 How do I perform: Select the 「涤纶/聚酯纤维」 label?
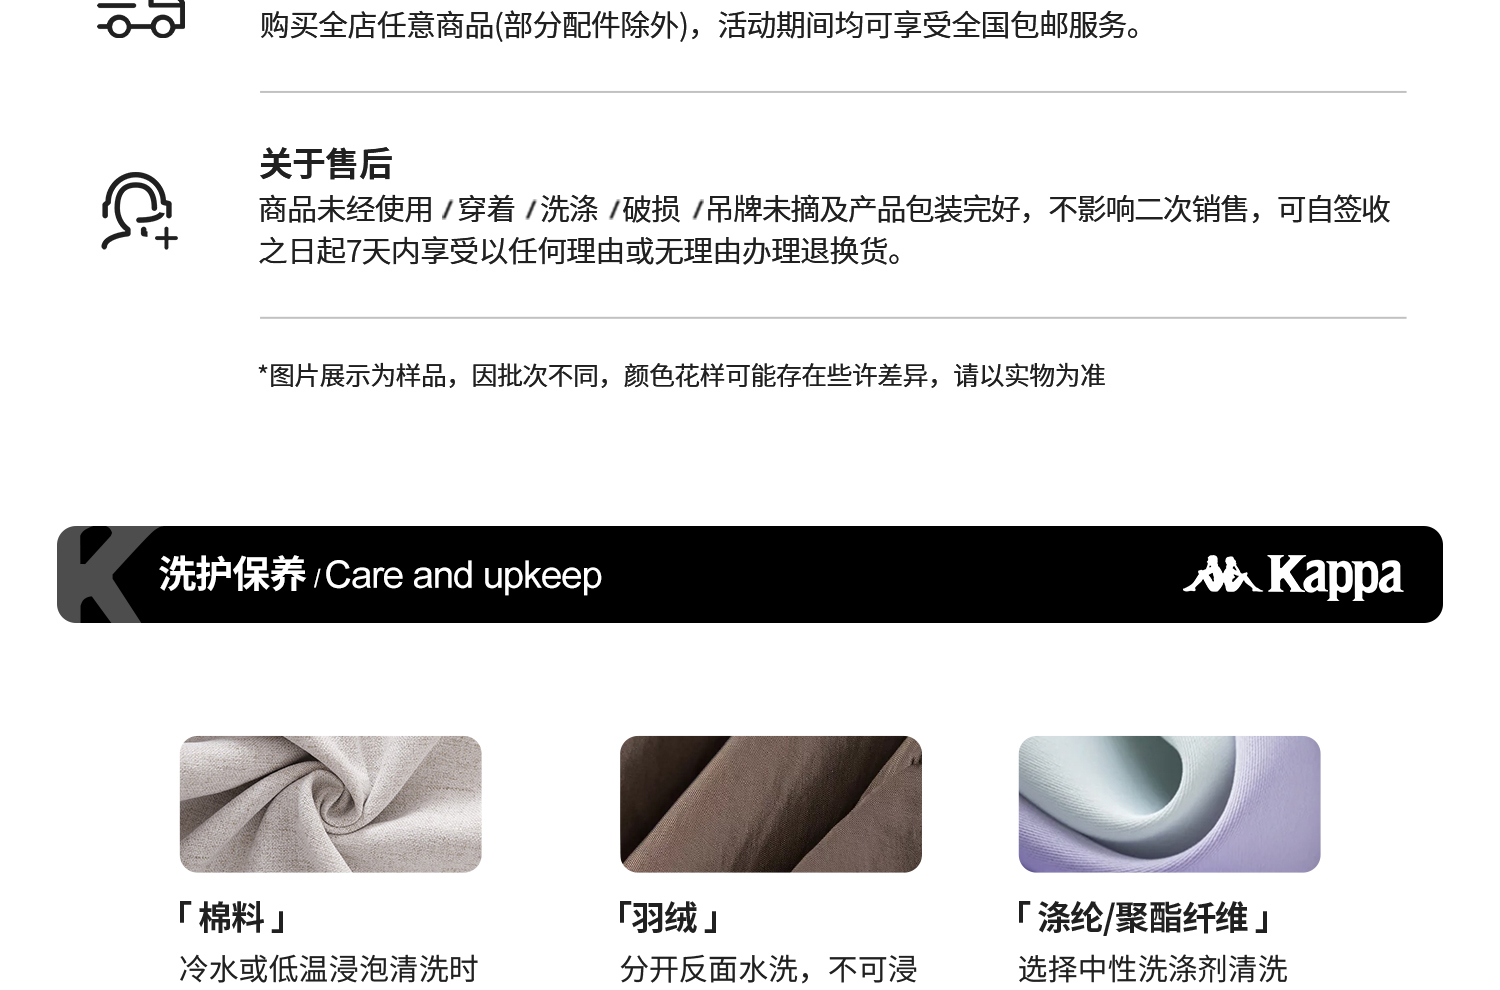click(1141, 917)
